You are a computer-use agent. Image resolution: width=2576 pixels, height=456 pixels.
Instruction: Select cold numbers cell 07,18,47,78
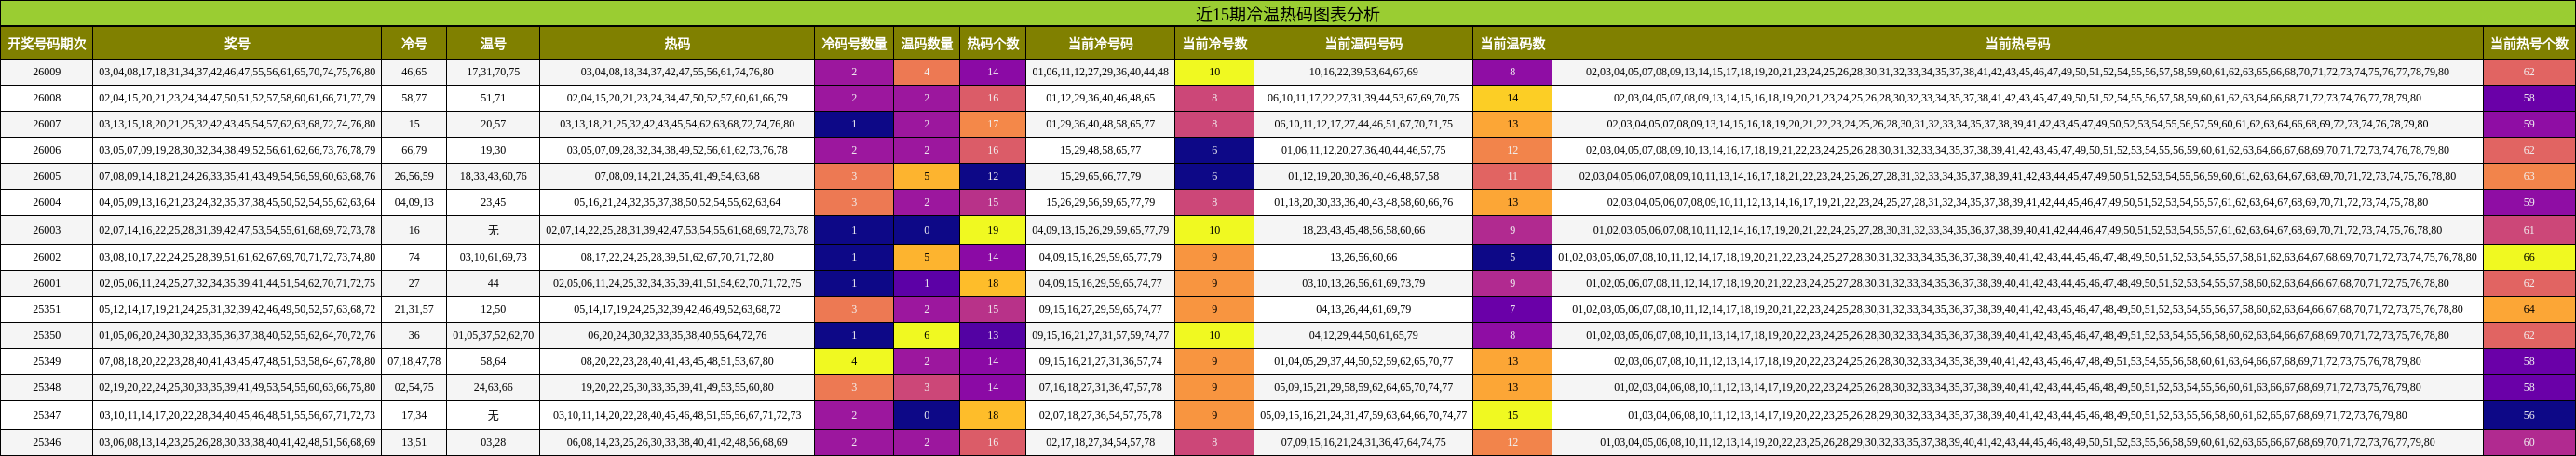pyautogui.click(x=414, y=361)
